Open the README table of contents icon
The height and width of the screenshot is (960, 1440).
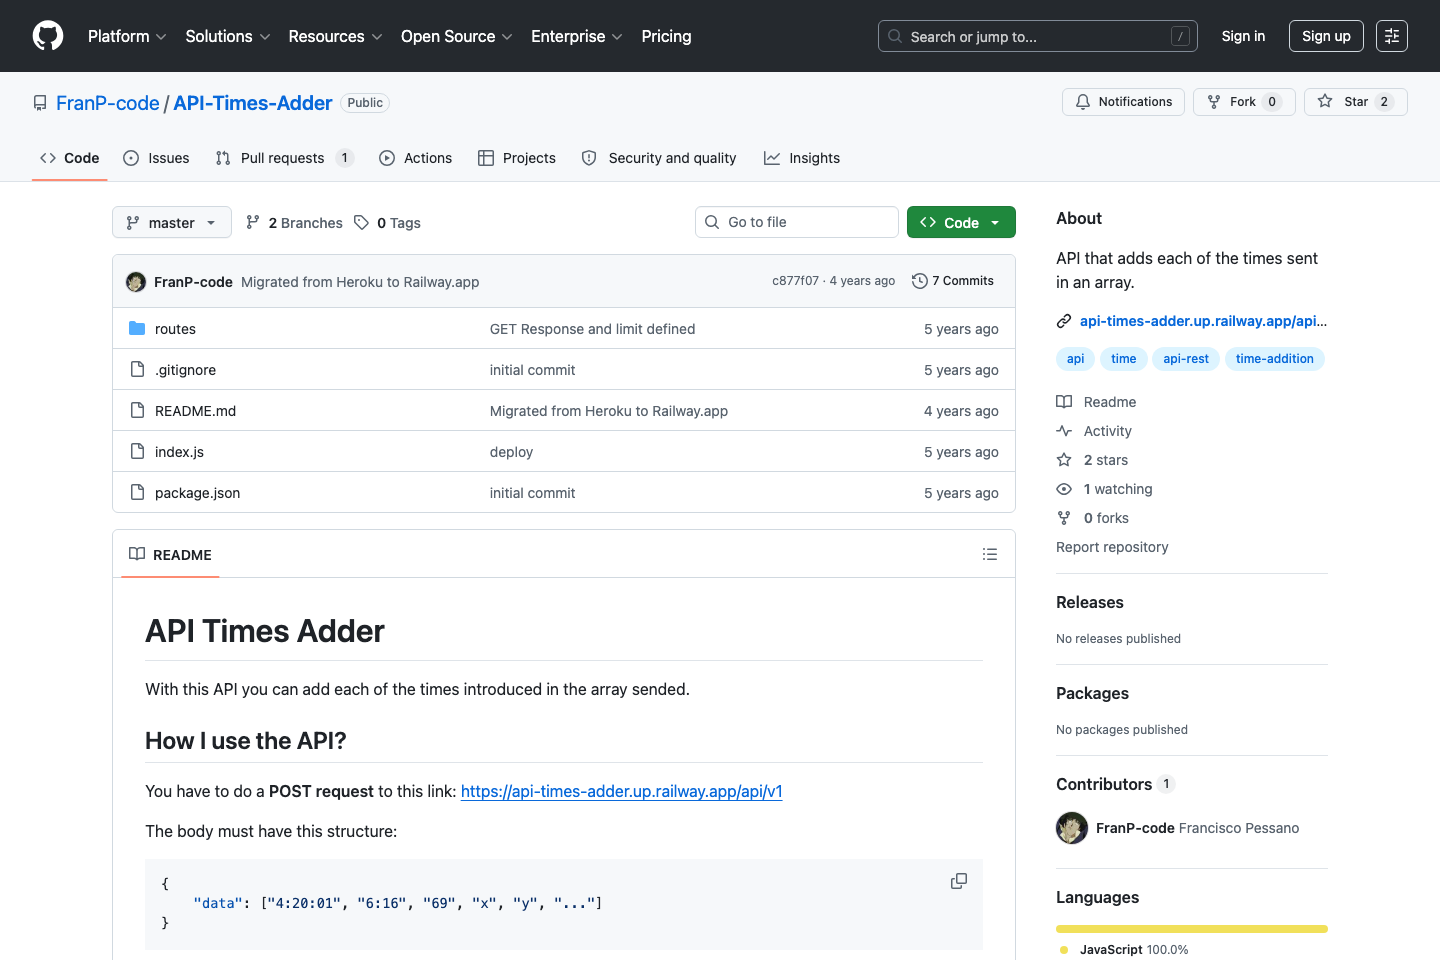[x=990, y=554]
